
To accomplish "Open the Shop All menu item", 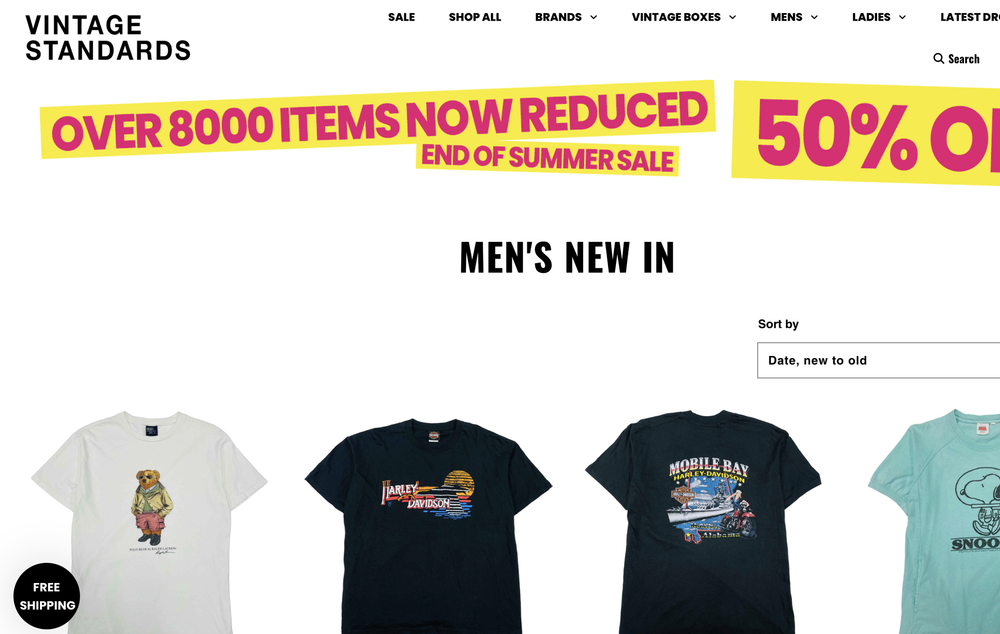I will point(474,17).
